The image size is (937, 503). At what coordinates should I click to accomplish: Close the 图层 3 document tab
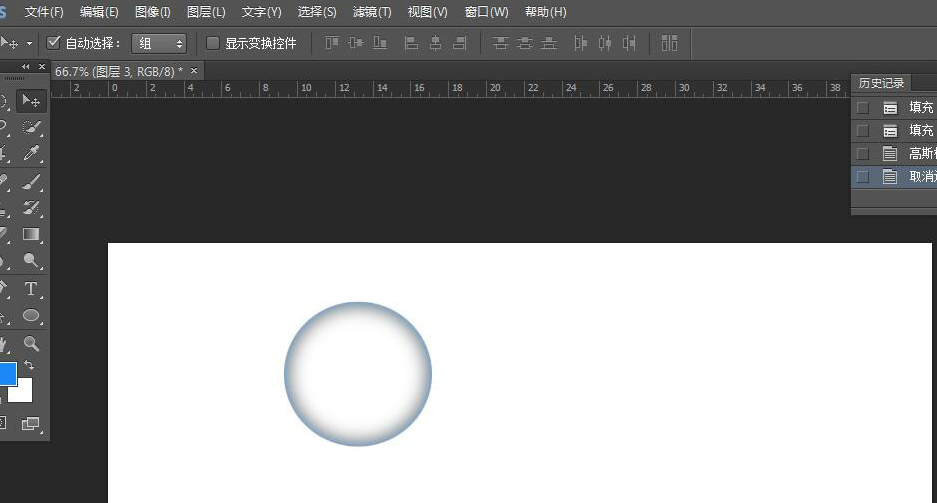[194, 70]
